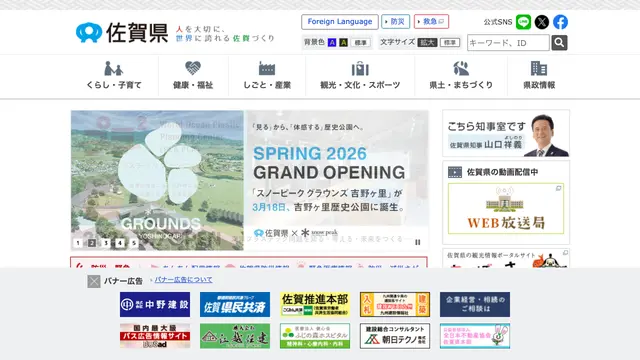Close the banner ad panel with X
The image size is (640, 360).
tap(94, 281)
